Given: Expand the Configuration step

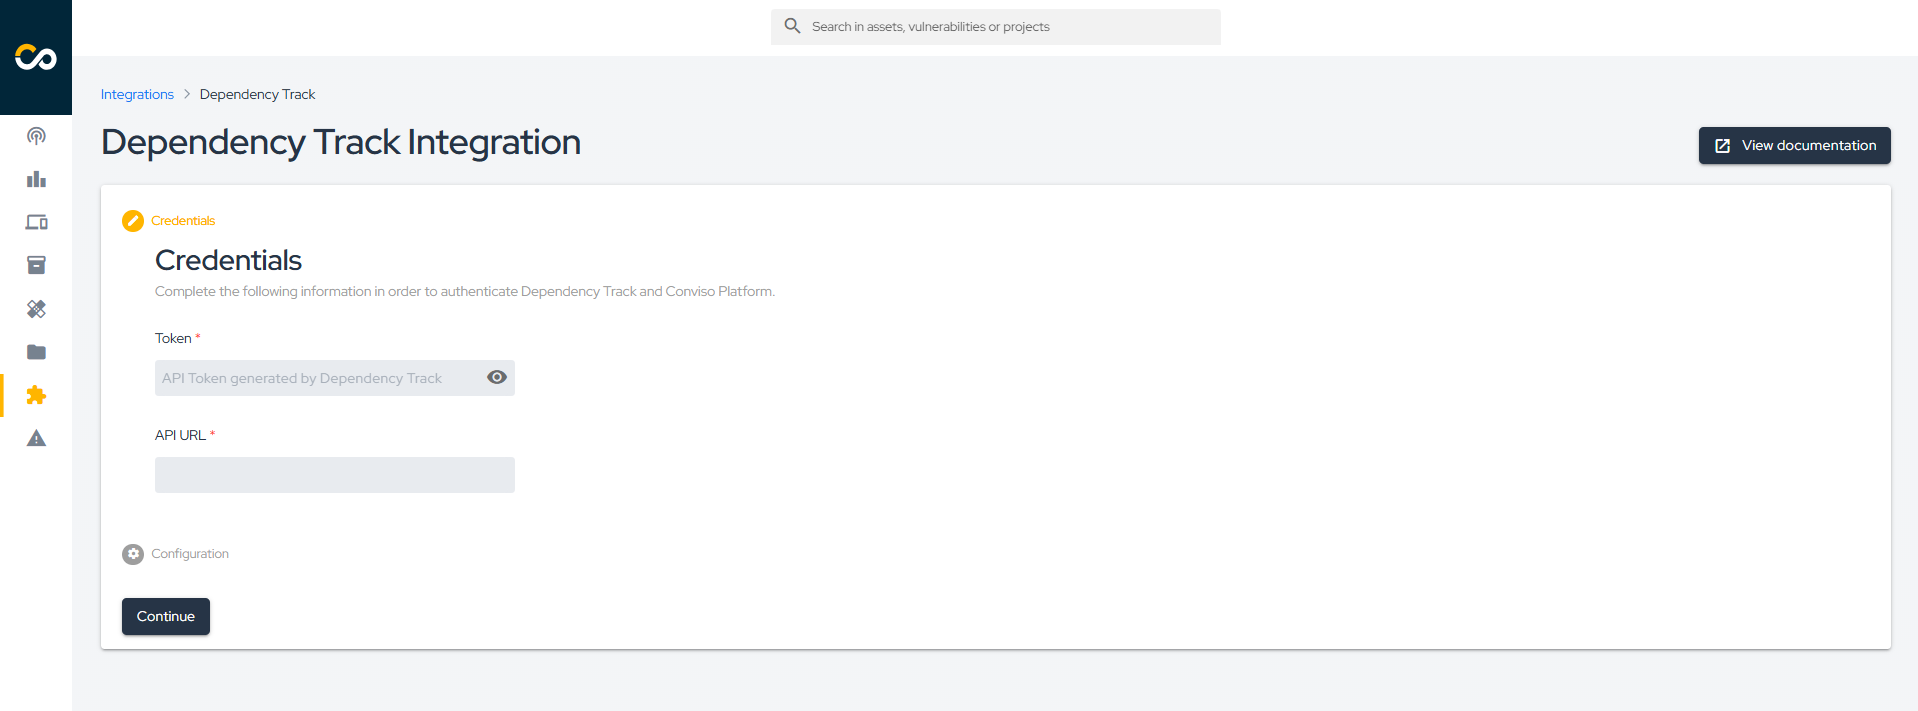Looking at the screenshot, I should pyautogui.click(x=190, y=554).
